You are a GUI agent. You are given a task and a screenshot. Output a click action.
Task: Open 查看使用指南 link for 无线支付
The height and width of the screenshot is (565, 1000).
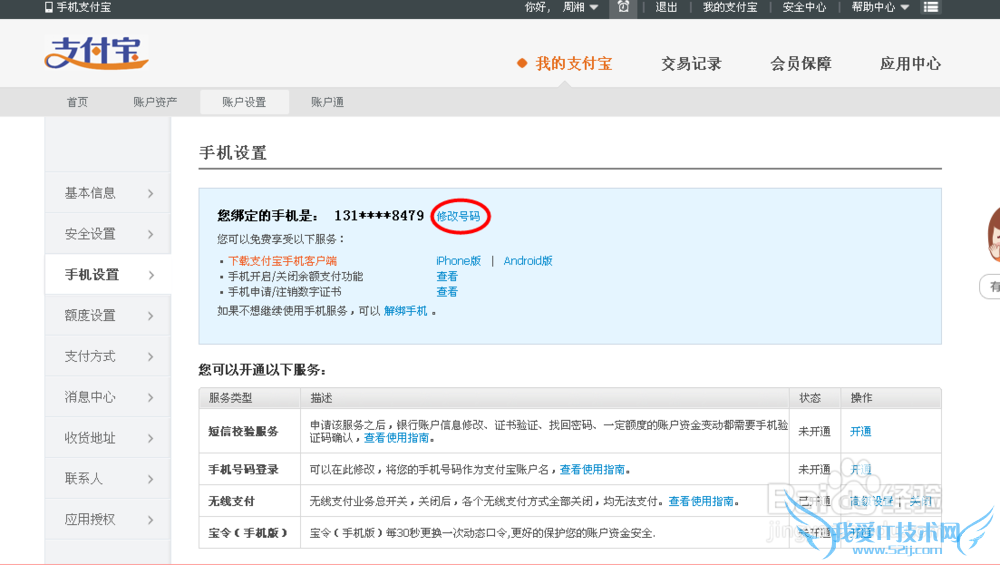click(x=701, y=501)
